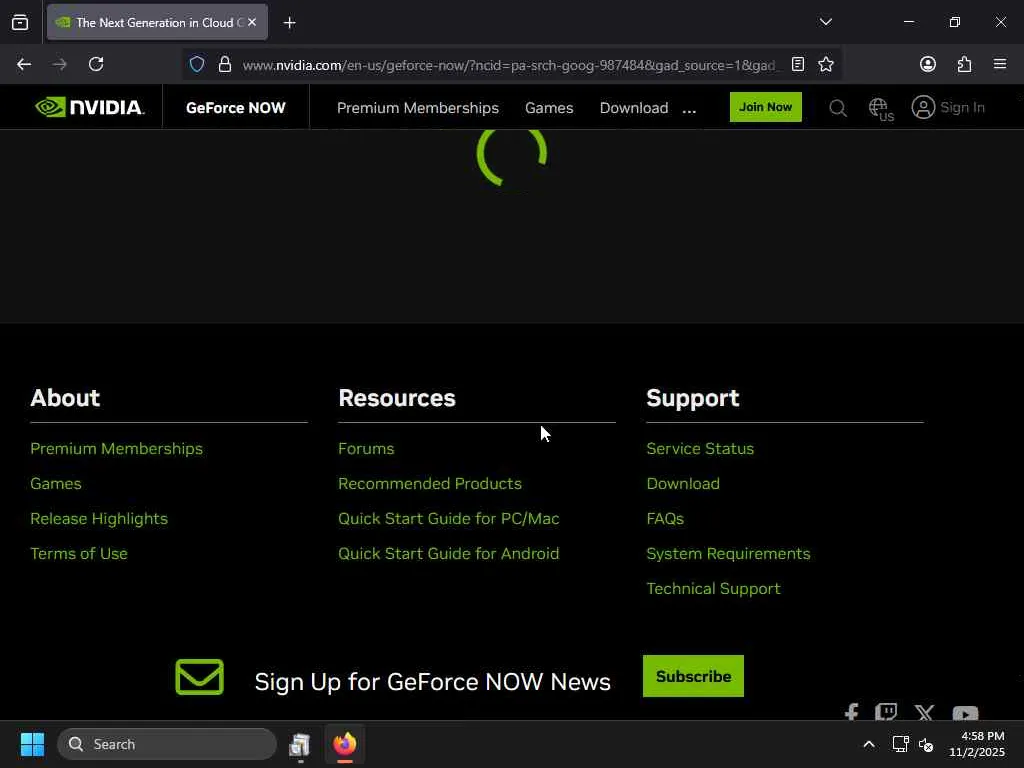Open Quick Start Guide for PC/Mac

coord(449,519)
